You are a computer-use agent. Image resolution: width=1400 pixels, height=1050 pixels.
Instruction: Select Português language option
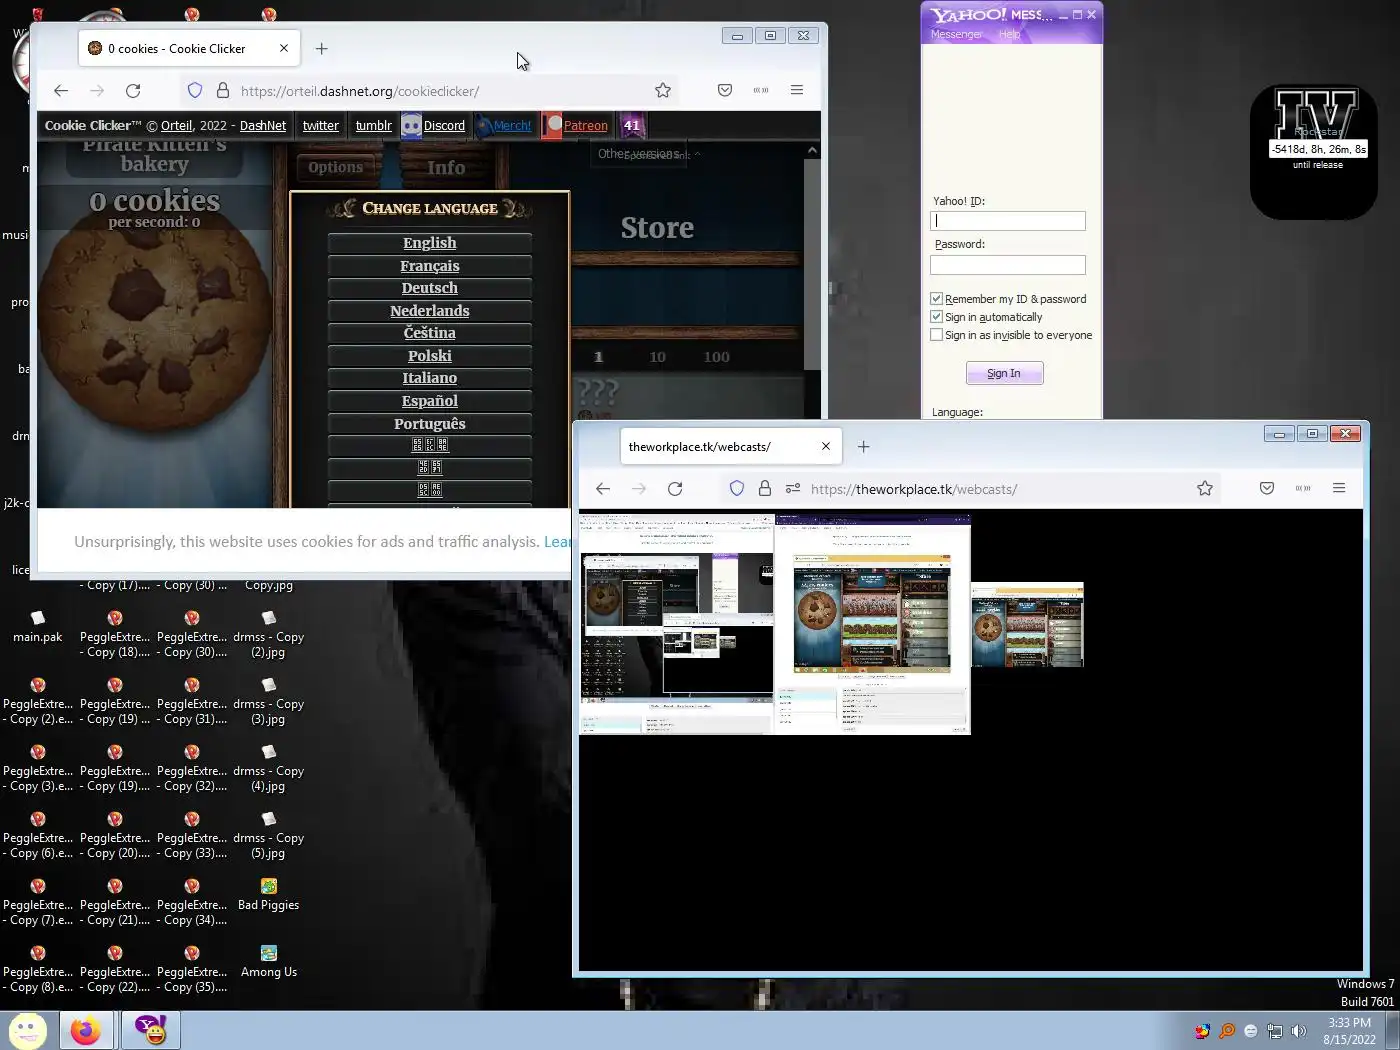(430, 424)
